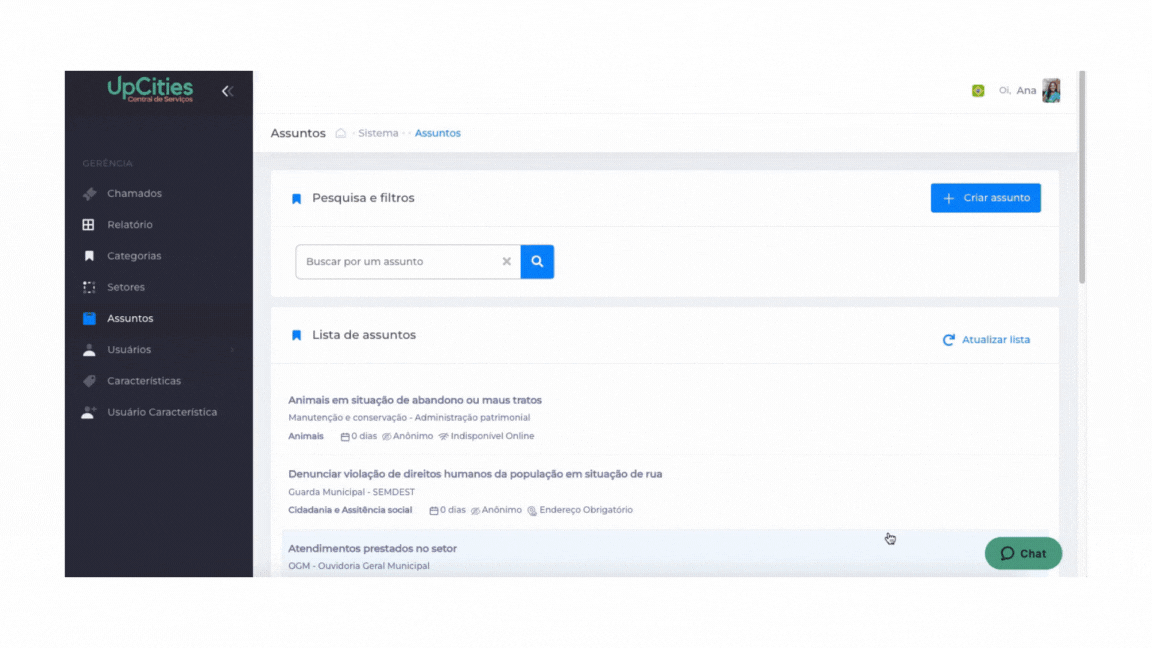
Task: Click Atualizar lista to refresh
Action: point(996,339)
